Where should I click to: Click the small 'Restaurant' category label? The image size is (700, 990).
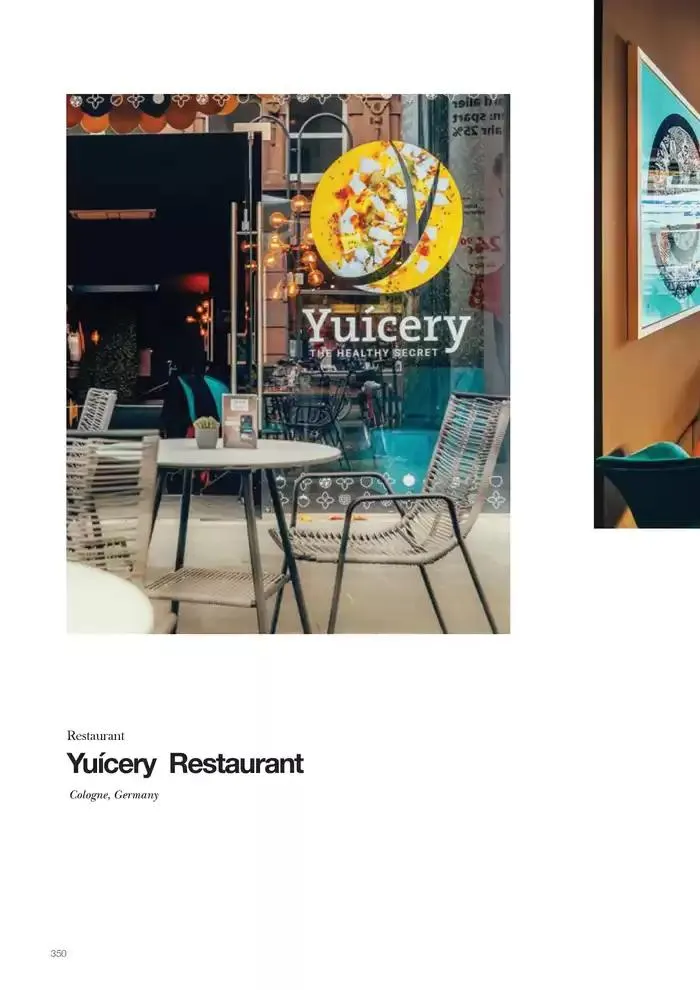click(95, 736)
